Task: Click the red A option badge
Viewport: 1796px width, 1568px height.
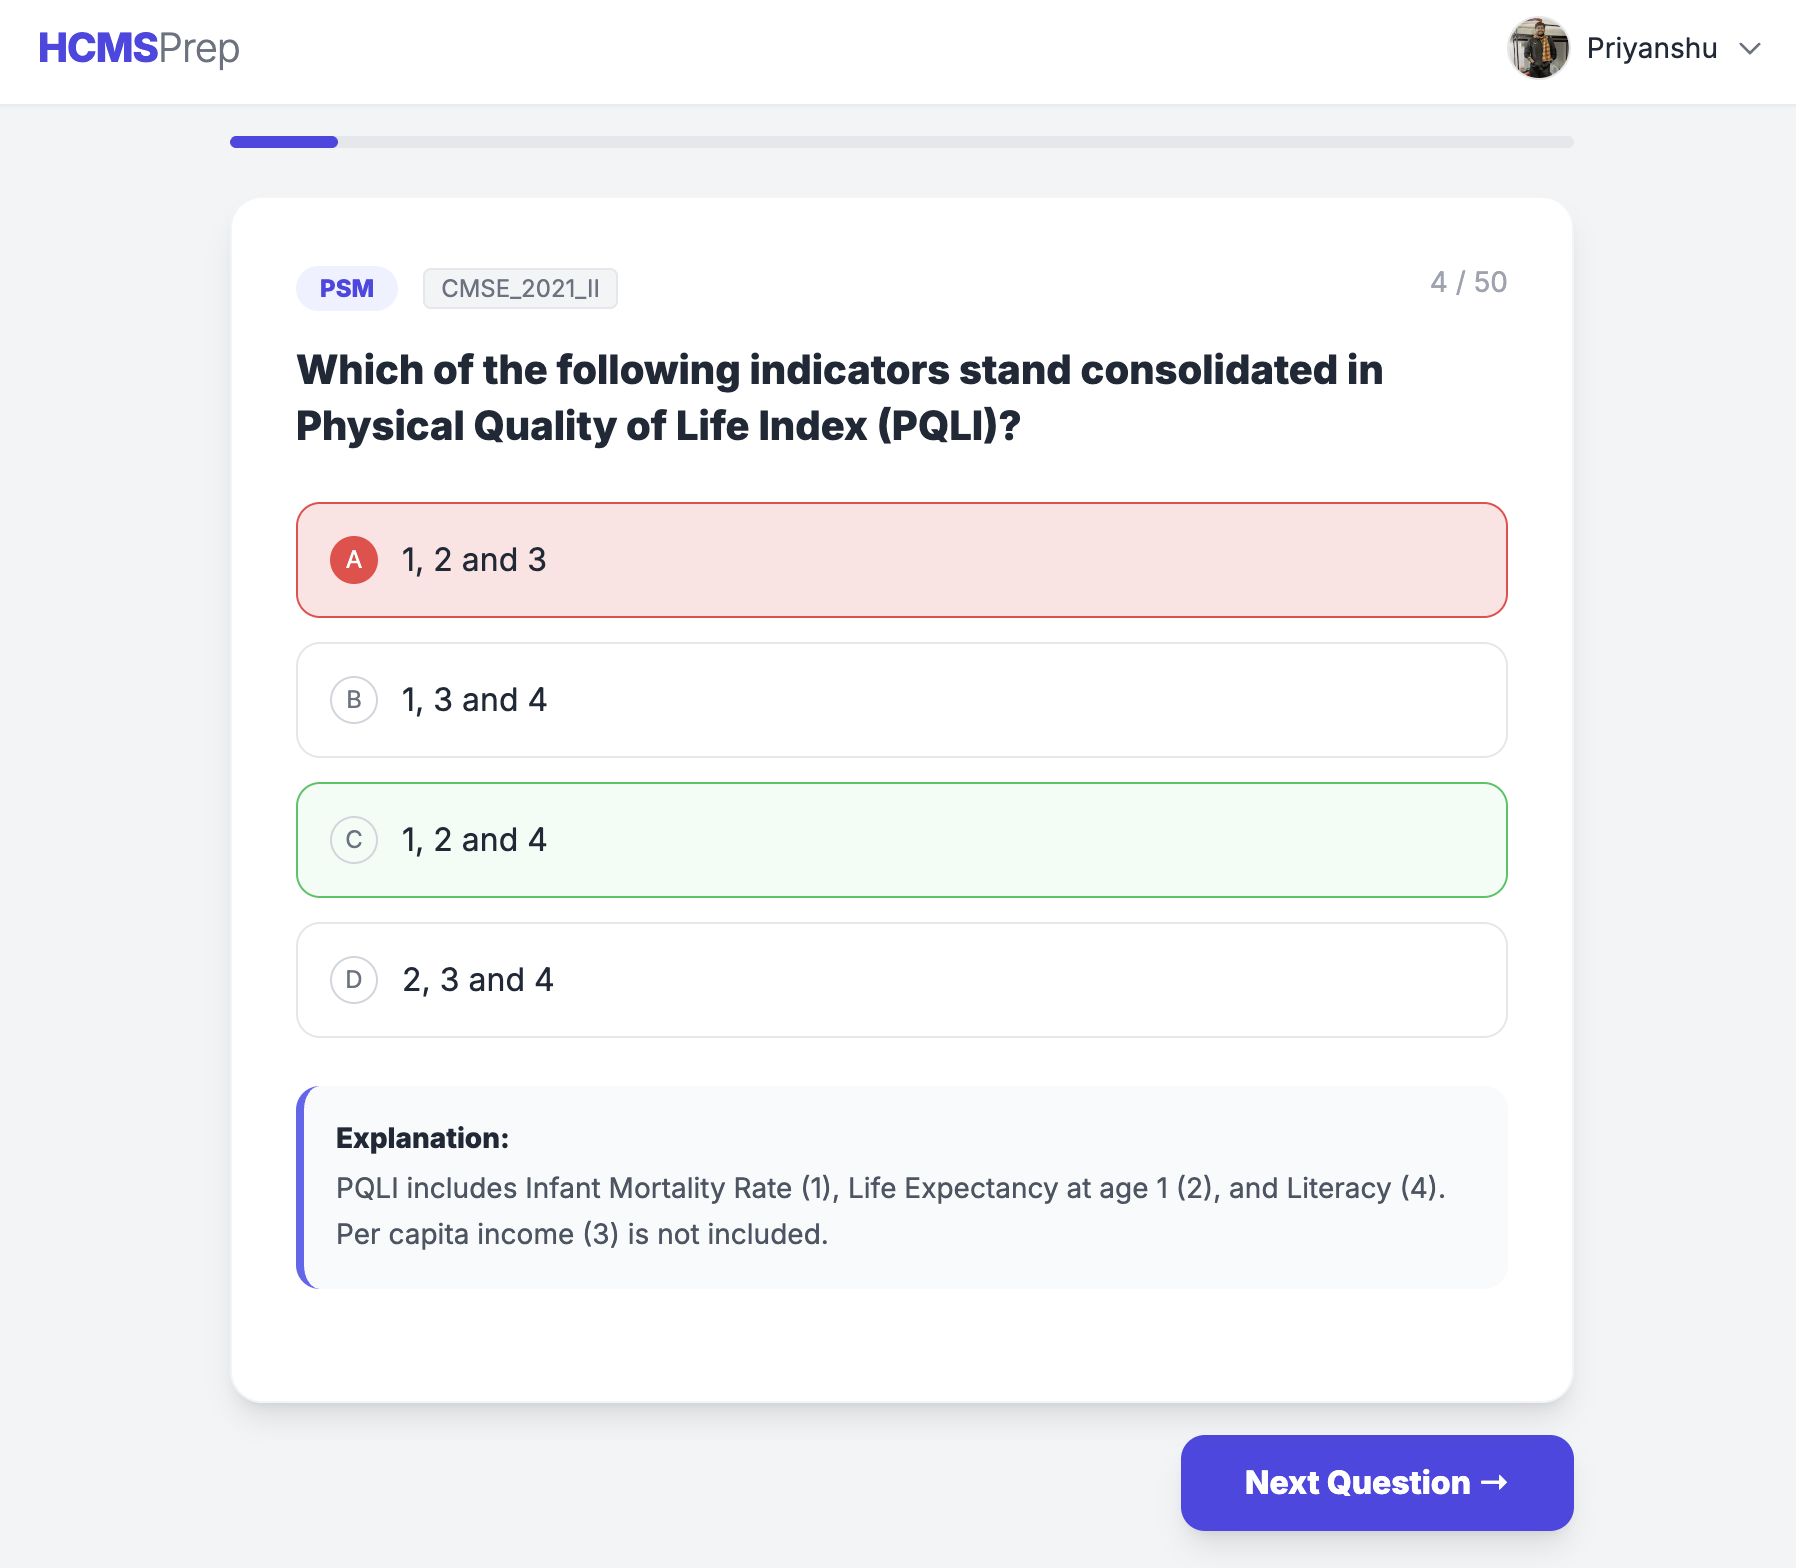Action: [354, 560]
